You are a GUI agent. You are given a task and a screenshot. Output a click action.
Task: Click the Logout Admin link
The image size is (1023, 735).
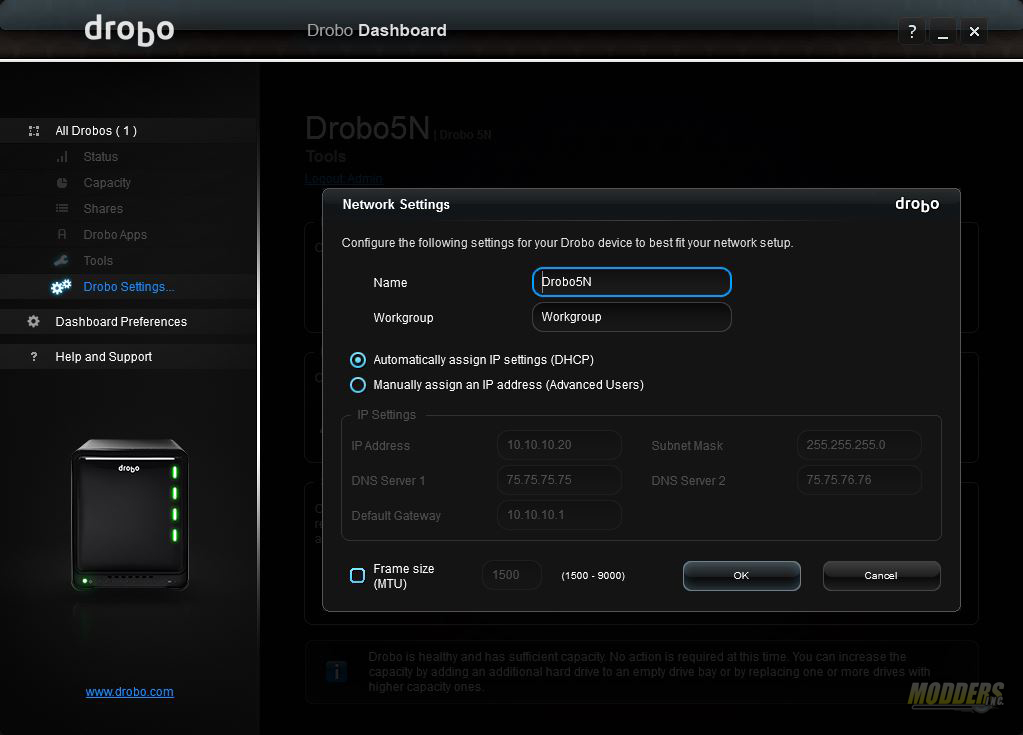pyautogui.click(x=344, y=179)
